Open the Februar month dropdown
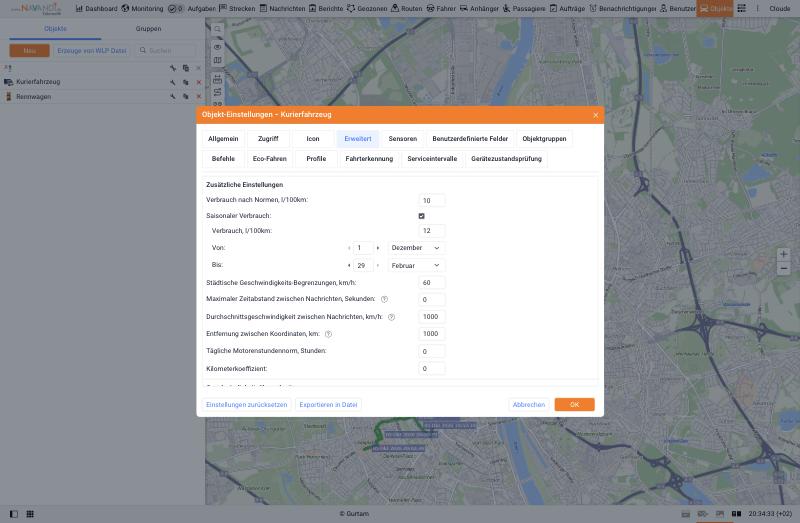 point(416,265)
